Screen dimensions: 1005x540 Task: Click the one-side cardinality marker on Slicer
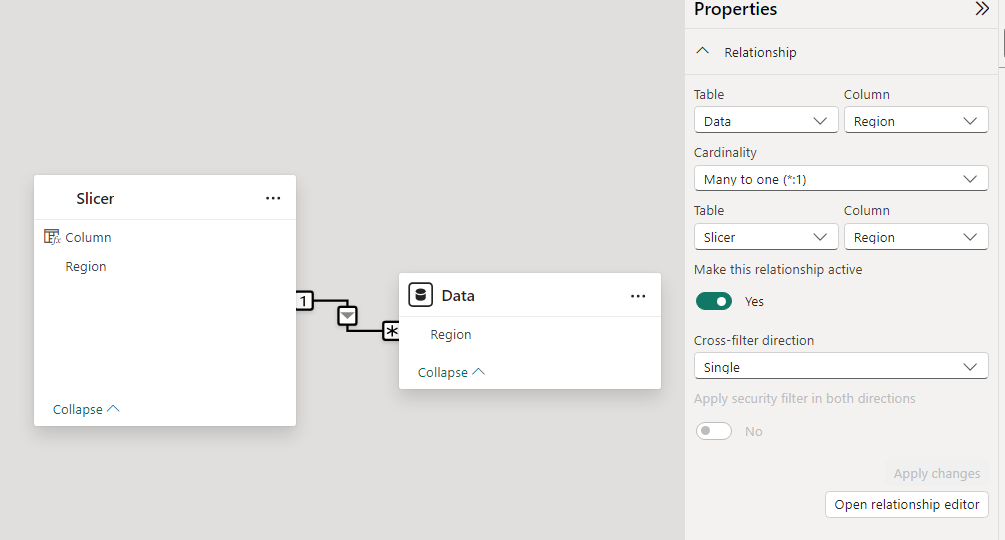point(304,300)
